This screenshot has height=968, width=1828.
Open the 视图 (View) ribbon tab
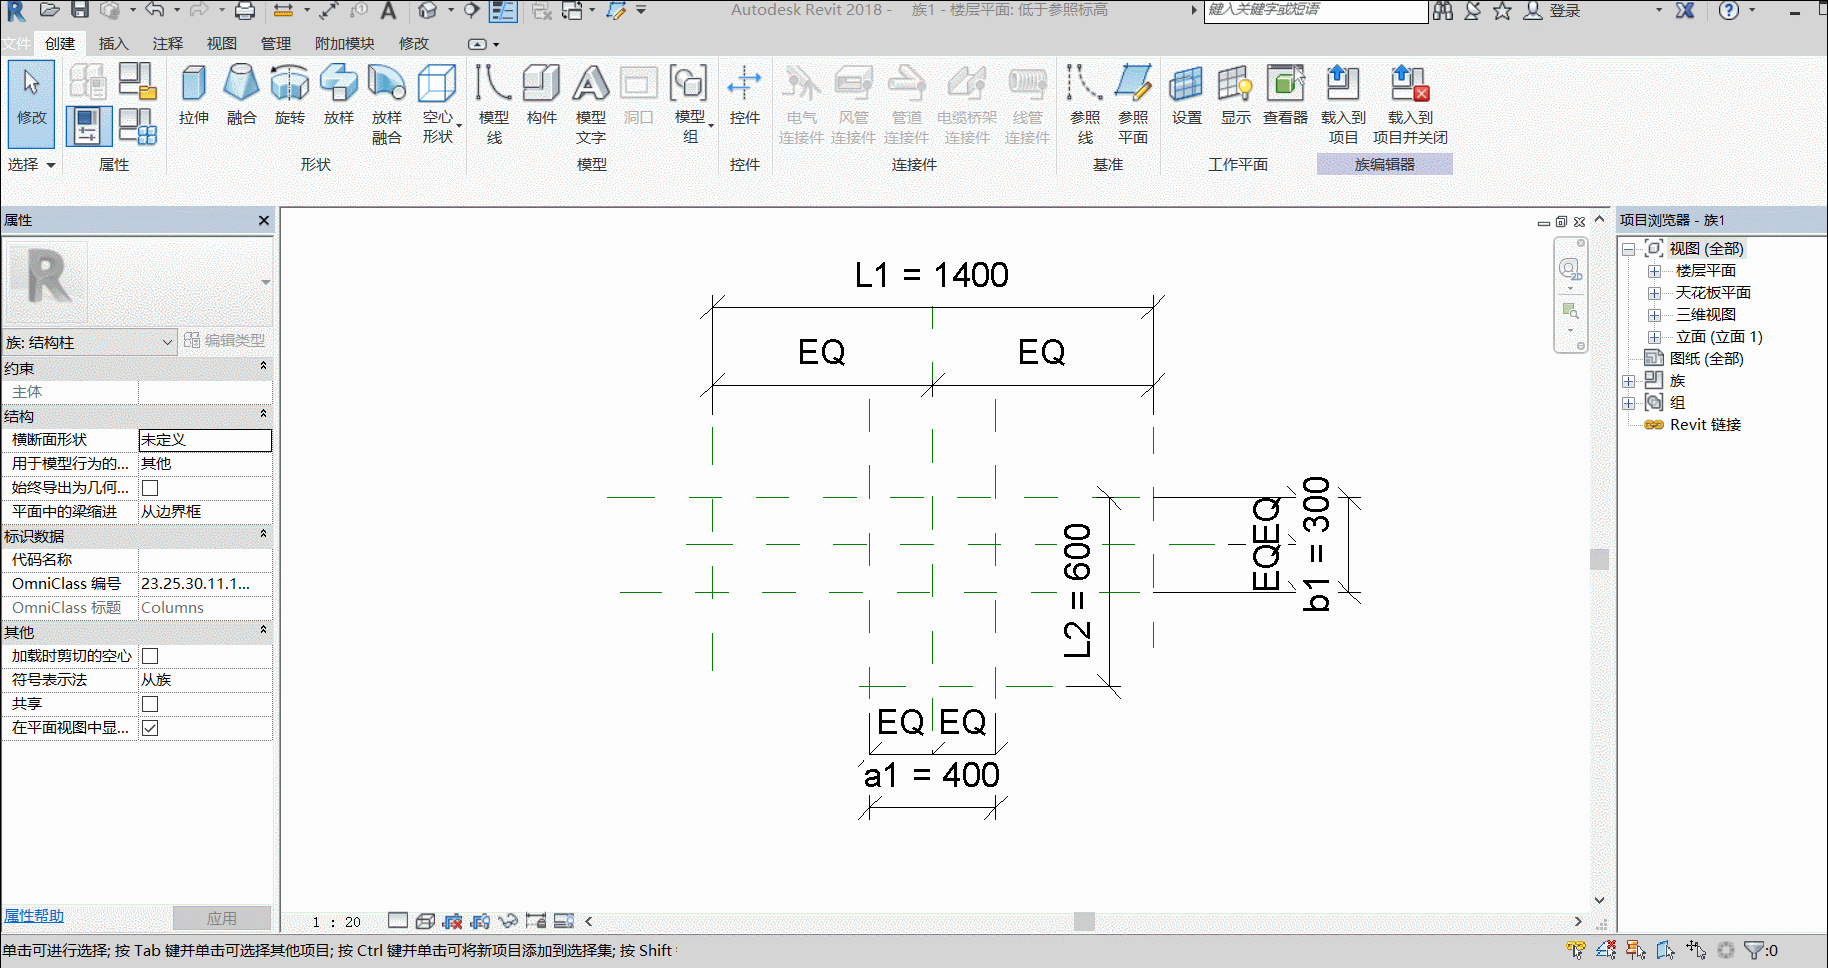click(221, 43)
